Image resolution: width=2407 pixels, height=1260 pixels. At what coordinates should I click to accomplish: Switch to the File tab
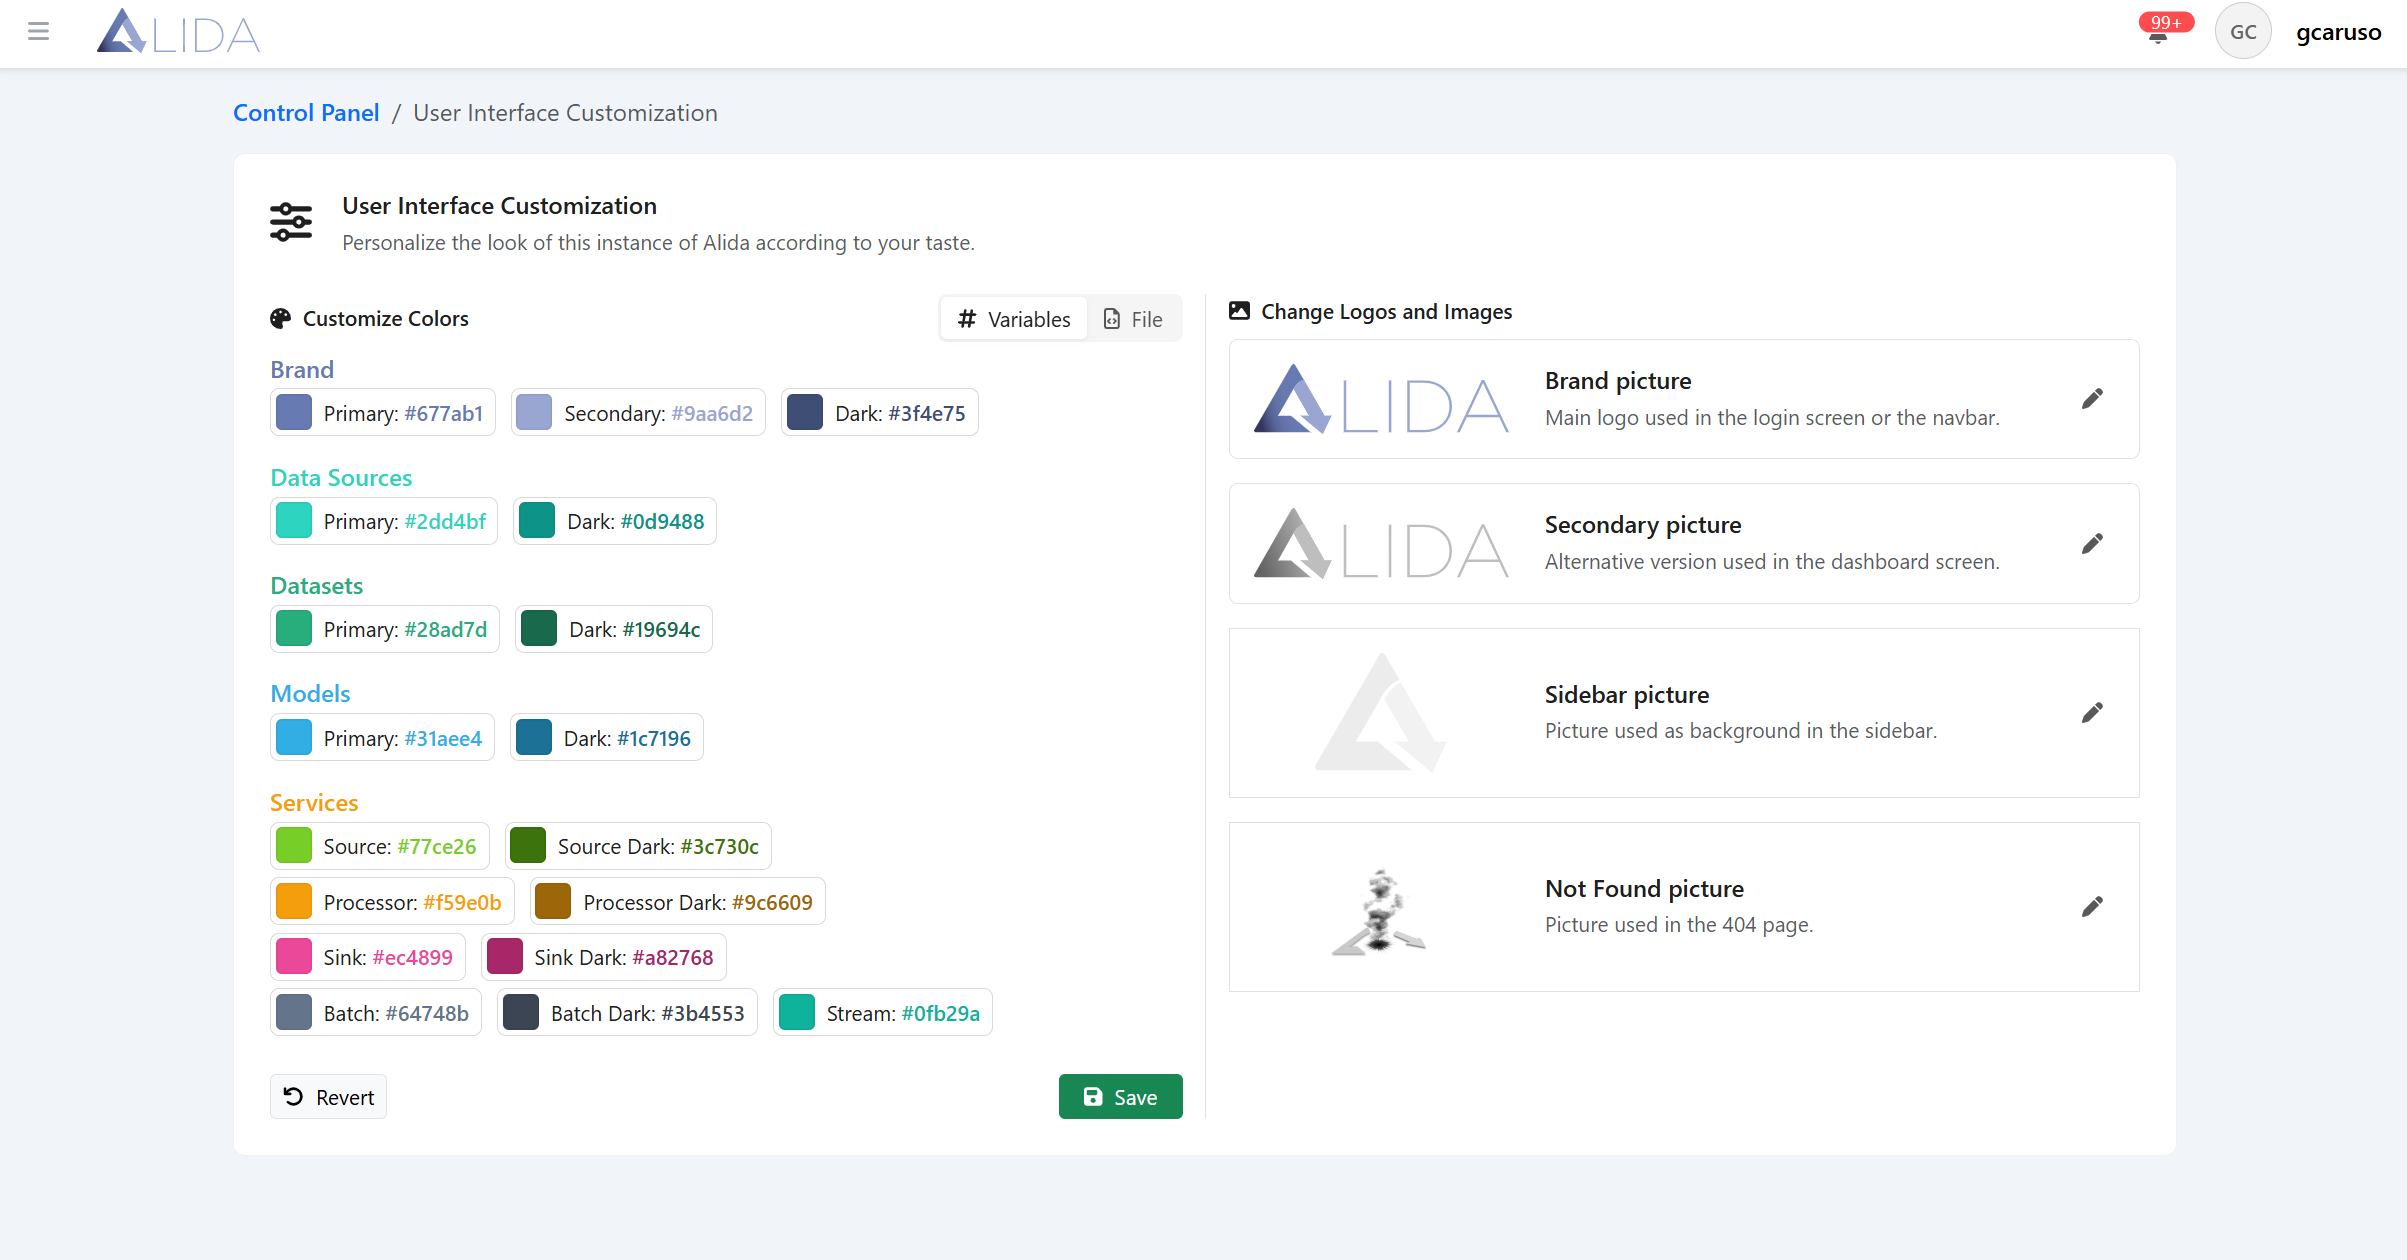(x=1133, y=319)
